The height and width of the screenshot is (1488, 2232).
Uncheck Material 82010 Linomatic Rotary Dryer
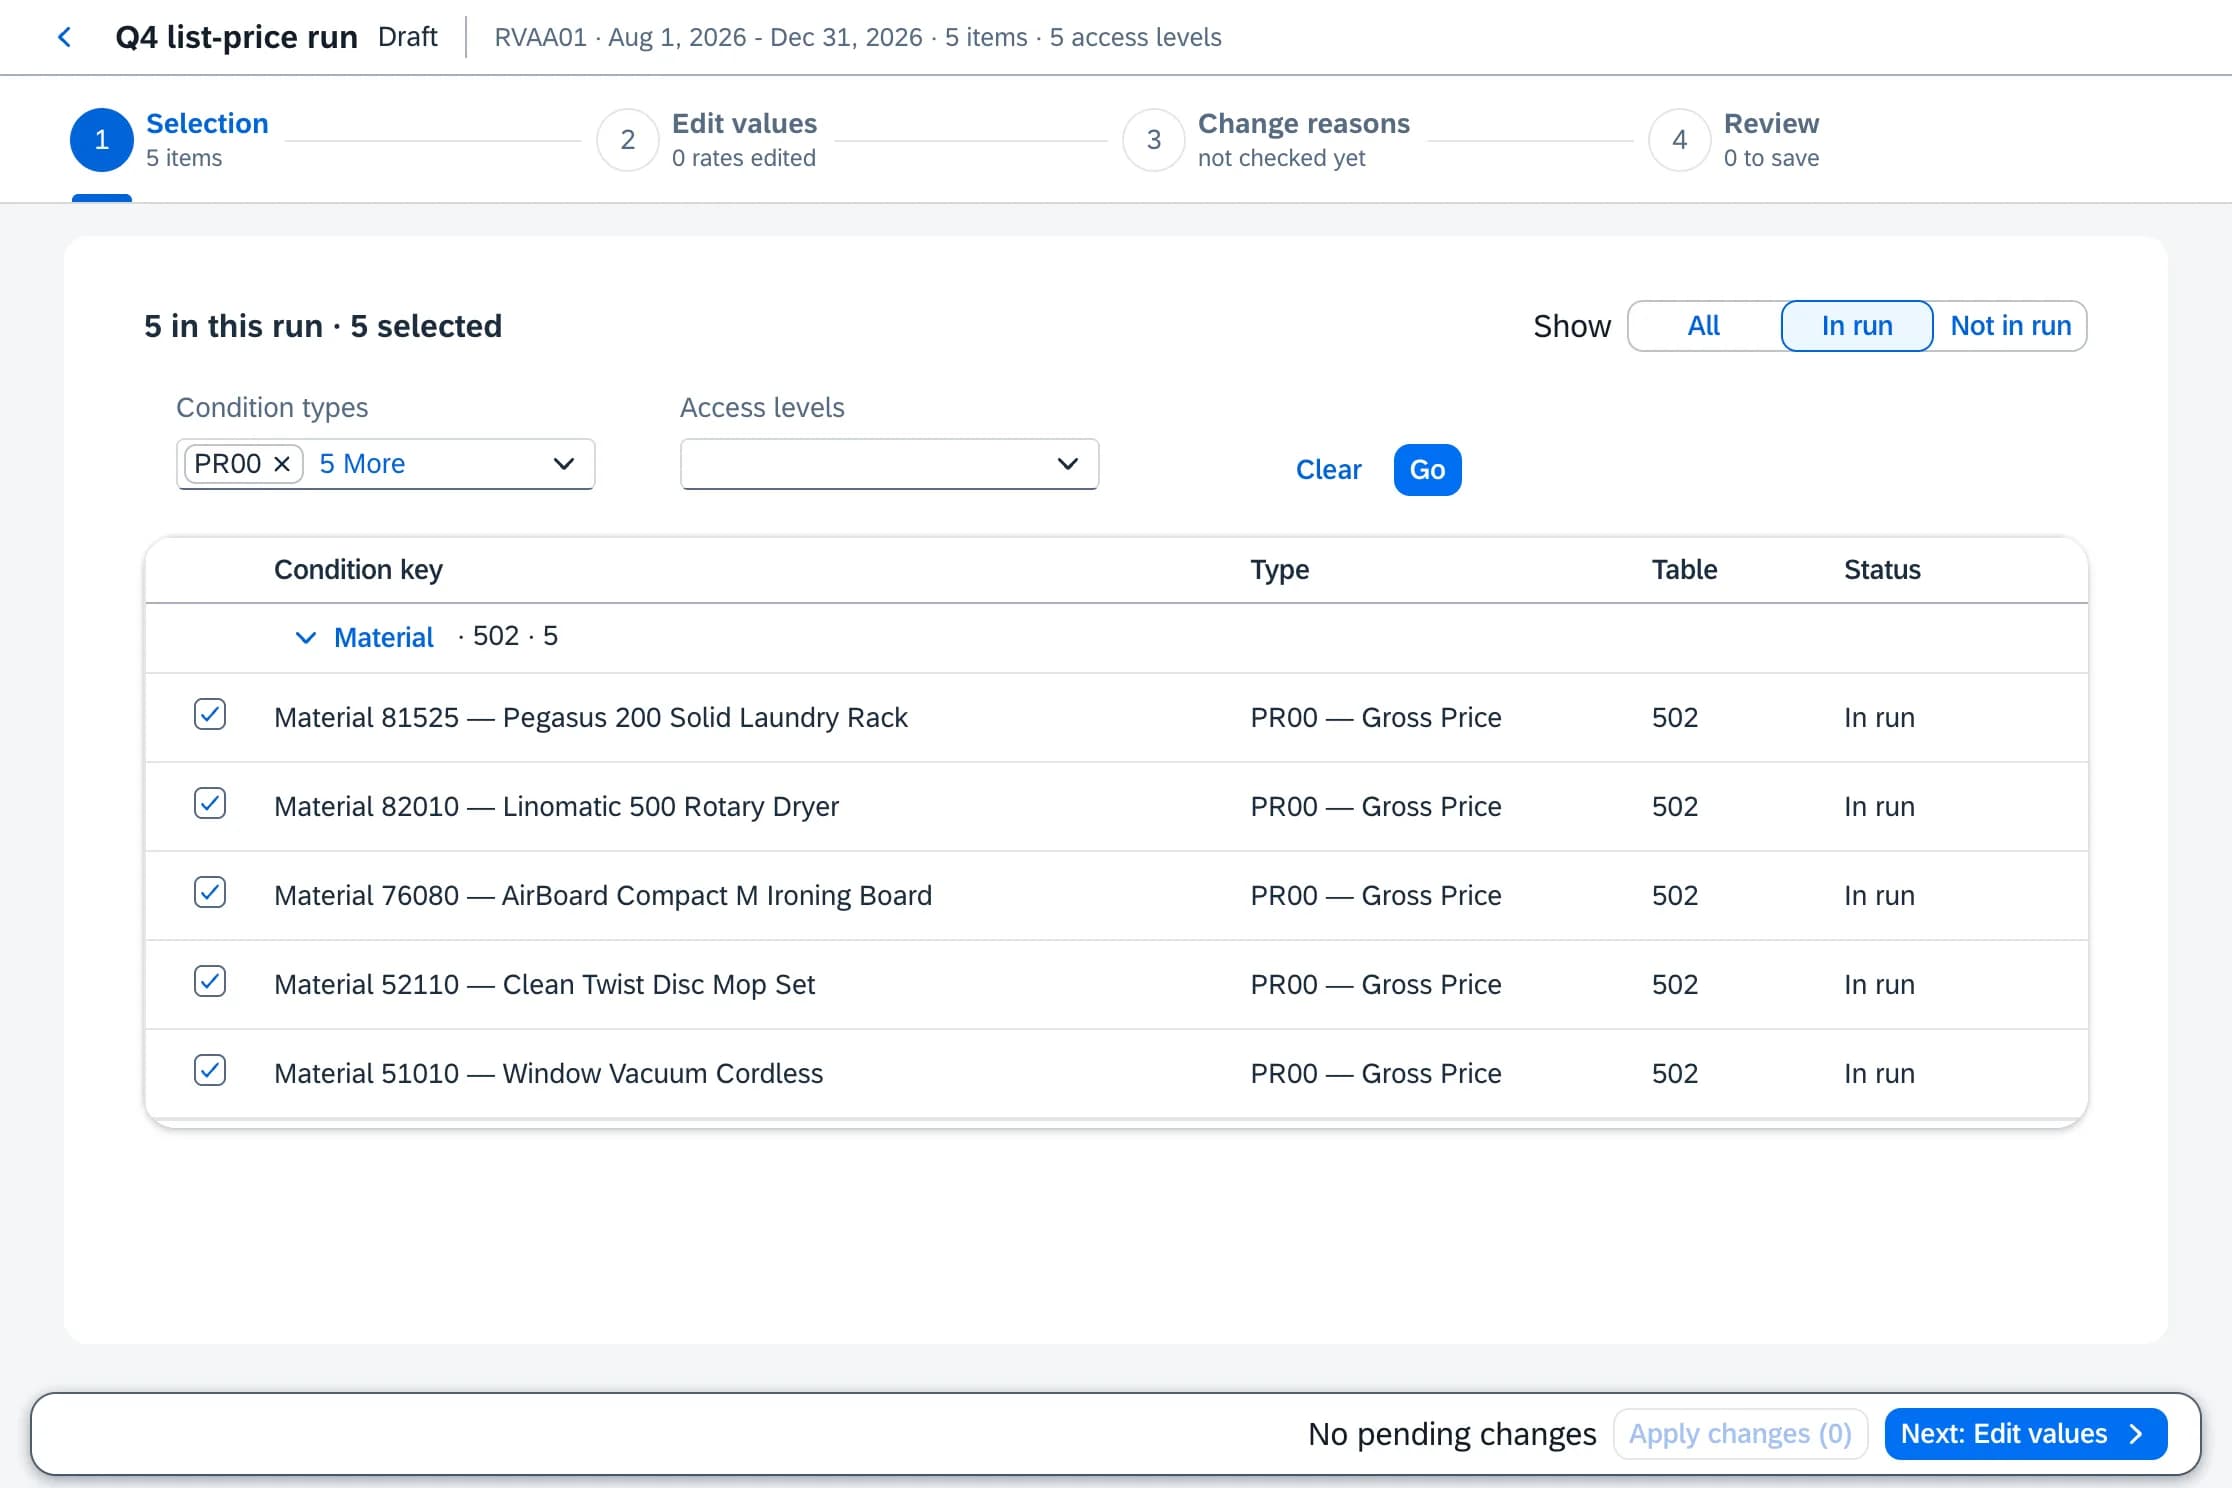click(210, 804)
